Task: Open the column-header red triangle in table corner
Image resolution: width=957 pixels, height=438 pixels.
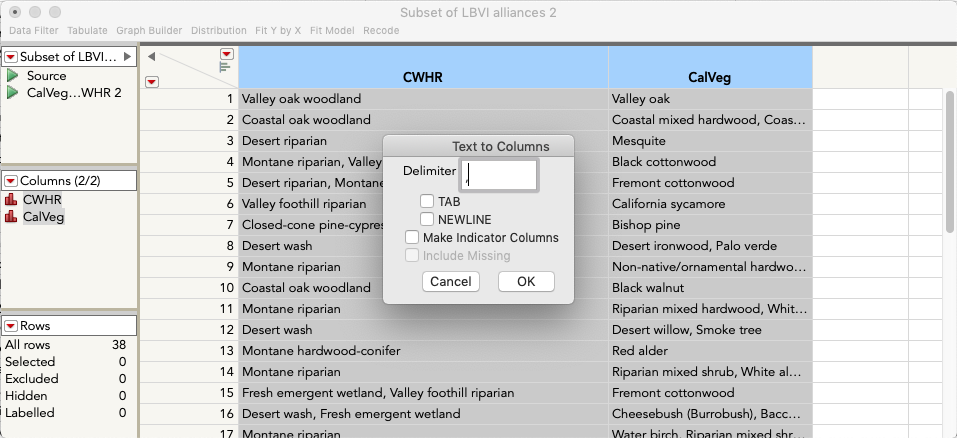Action: 151,82
